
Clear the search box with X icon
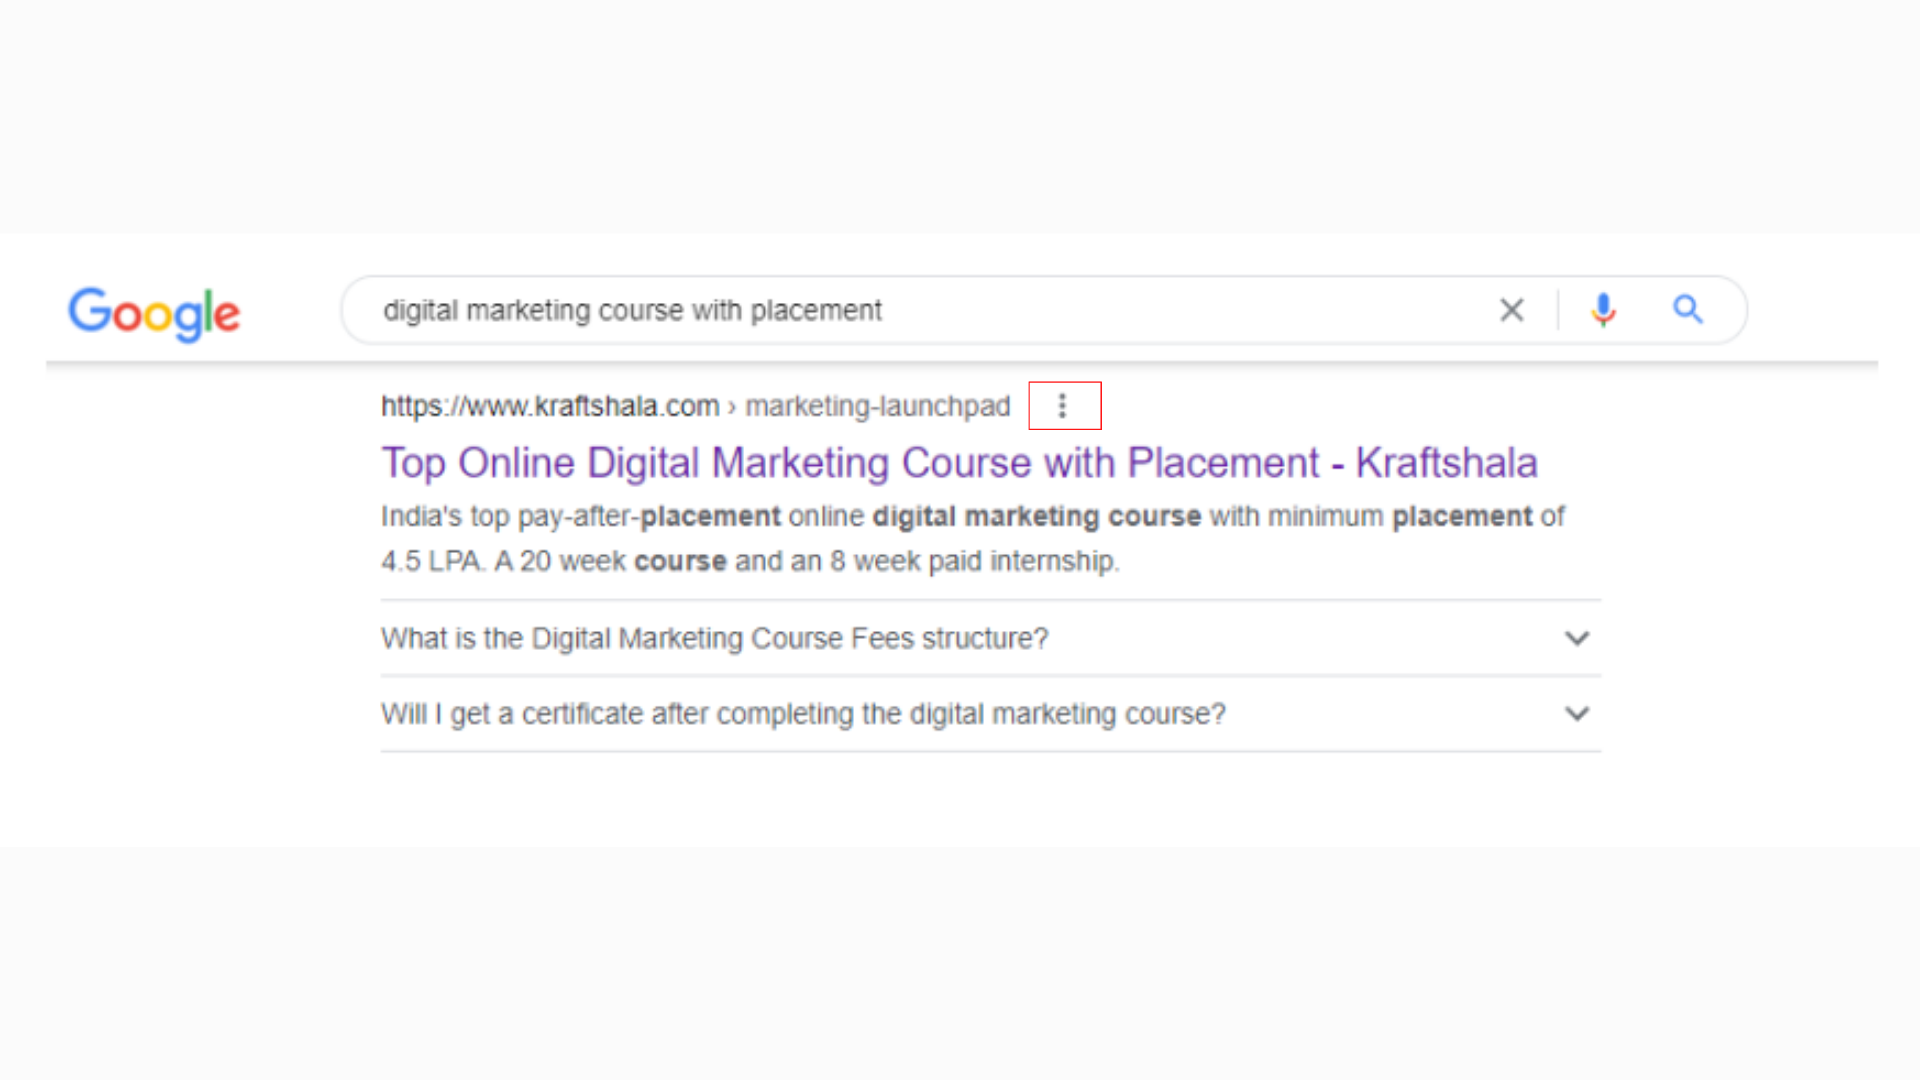[1512, 310]
